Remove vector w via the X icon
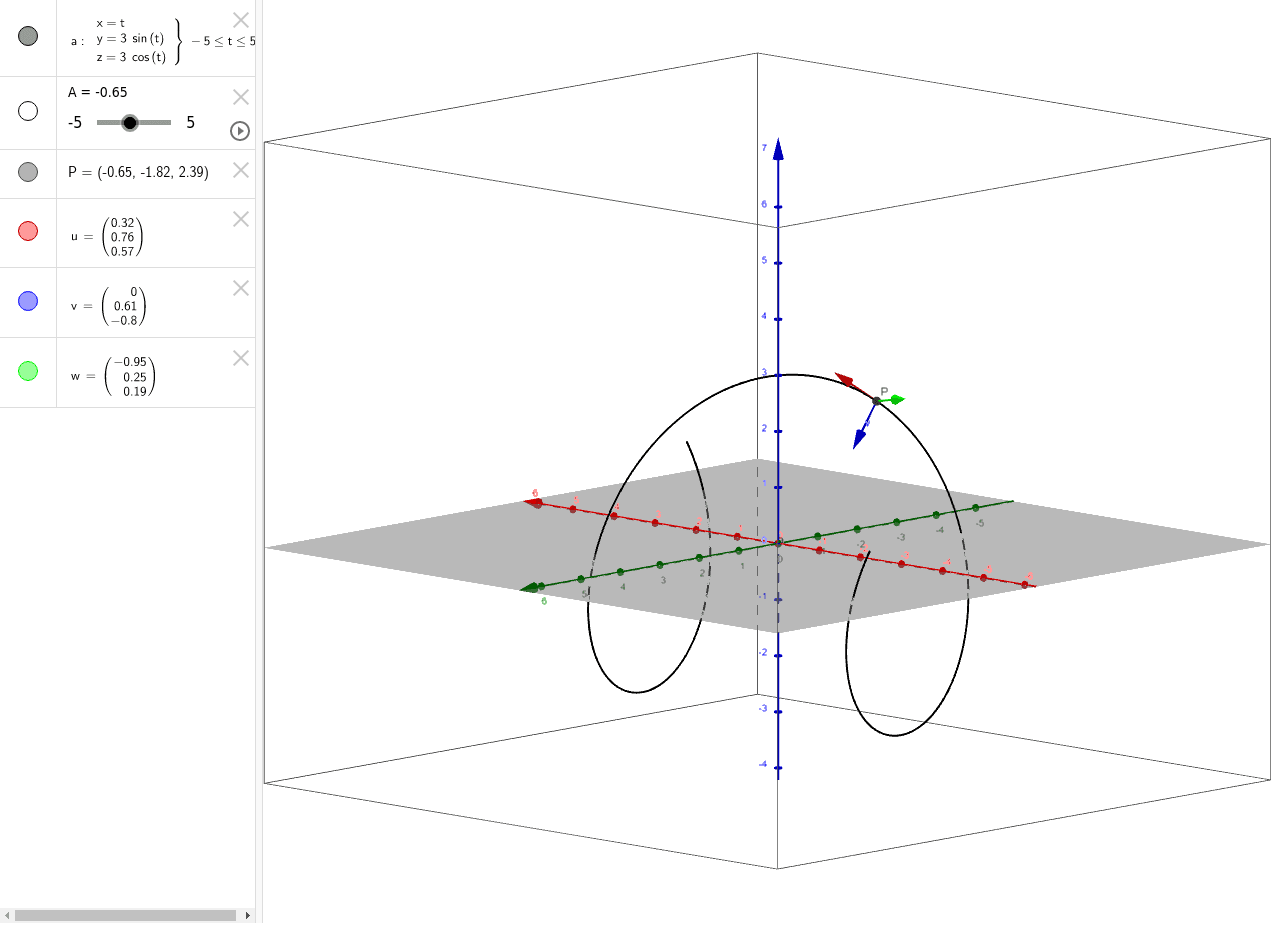The width and height of the screenshot is (1274, 925). tap(239, 358)
